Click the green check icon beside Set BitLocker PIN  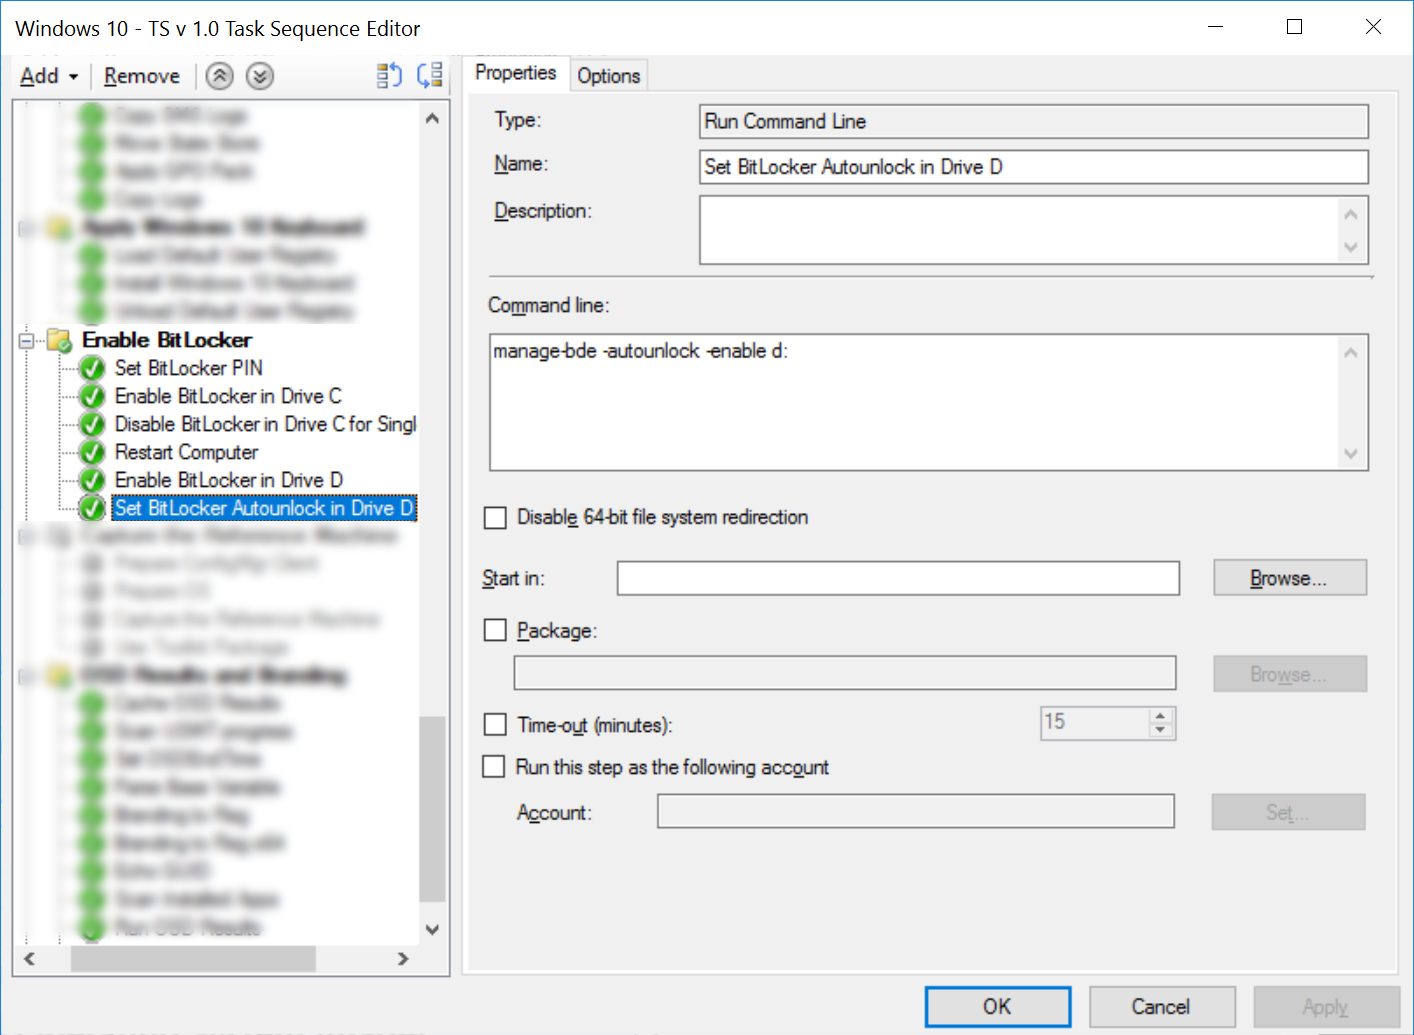tap(91, 368)
